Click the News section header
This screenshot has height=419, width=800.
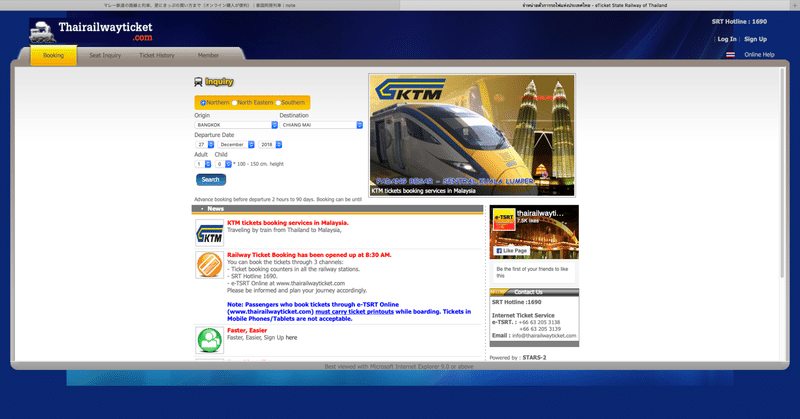tap(337, 209)
